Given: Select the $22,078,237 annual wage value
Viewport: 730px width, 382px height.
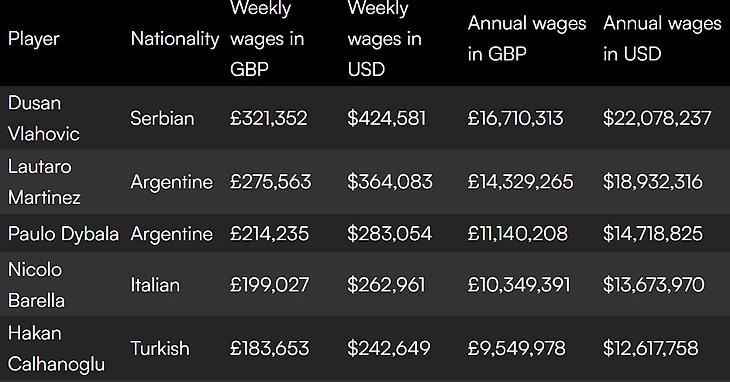Looking at the screenshot, I should [657, 118].
